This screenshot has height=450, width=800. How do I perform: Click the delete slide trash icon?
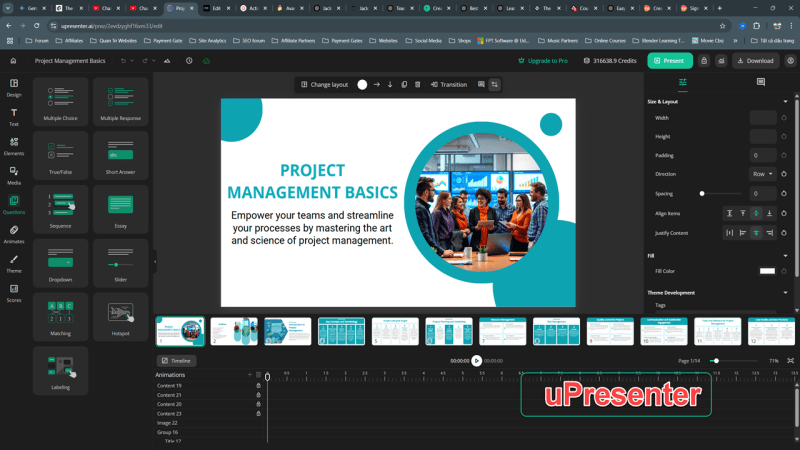pos(417,84)
